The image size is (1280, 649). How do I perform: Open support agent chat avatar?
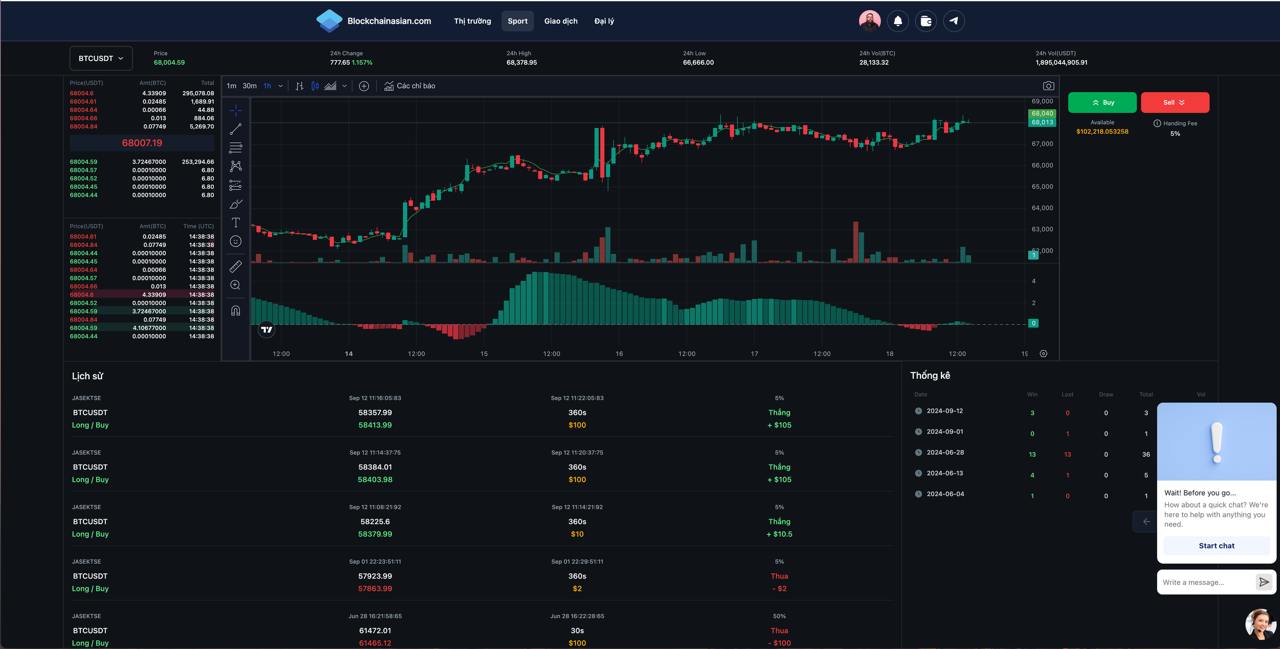pyautogui.click(x=1260, y=624)
